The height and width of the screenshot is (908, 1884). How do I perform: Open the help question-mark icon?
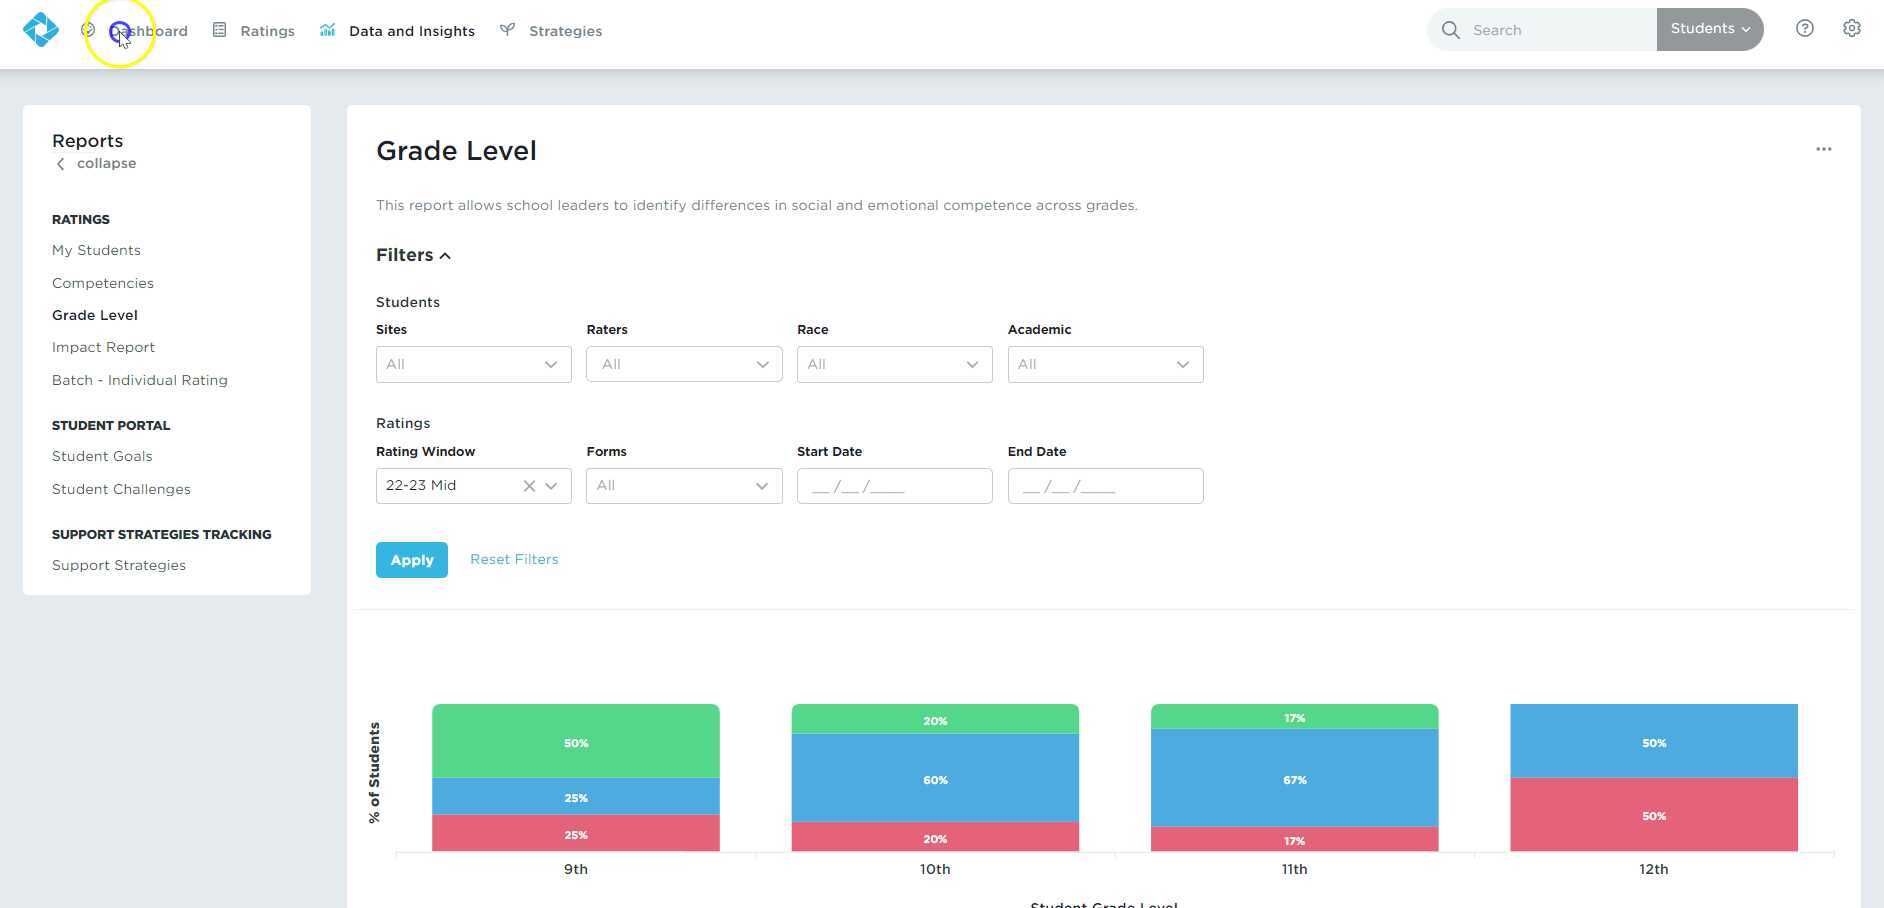pyautogui.click(x=1805, y=28)
